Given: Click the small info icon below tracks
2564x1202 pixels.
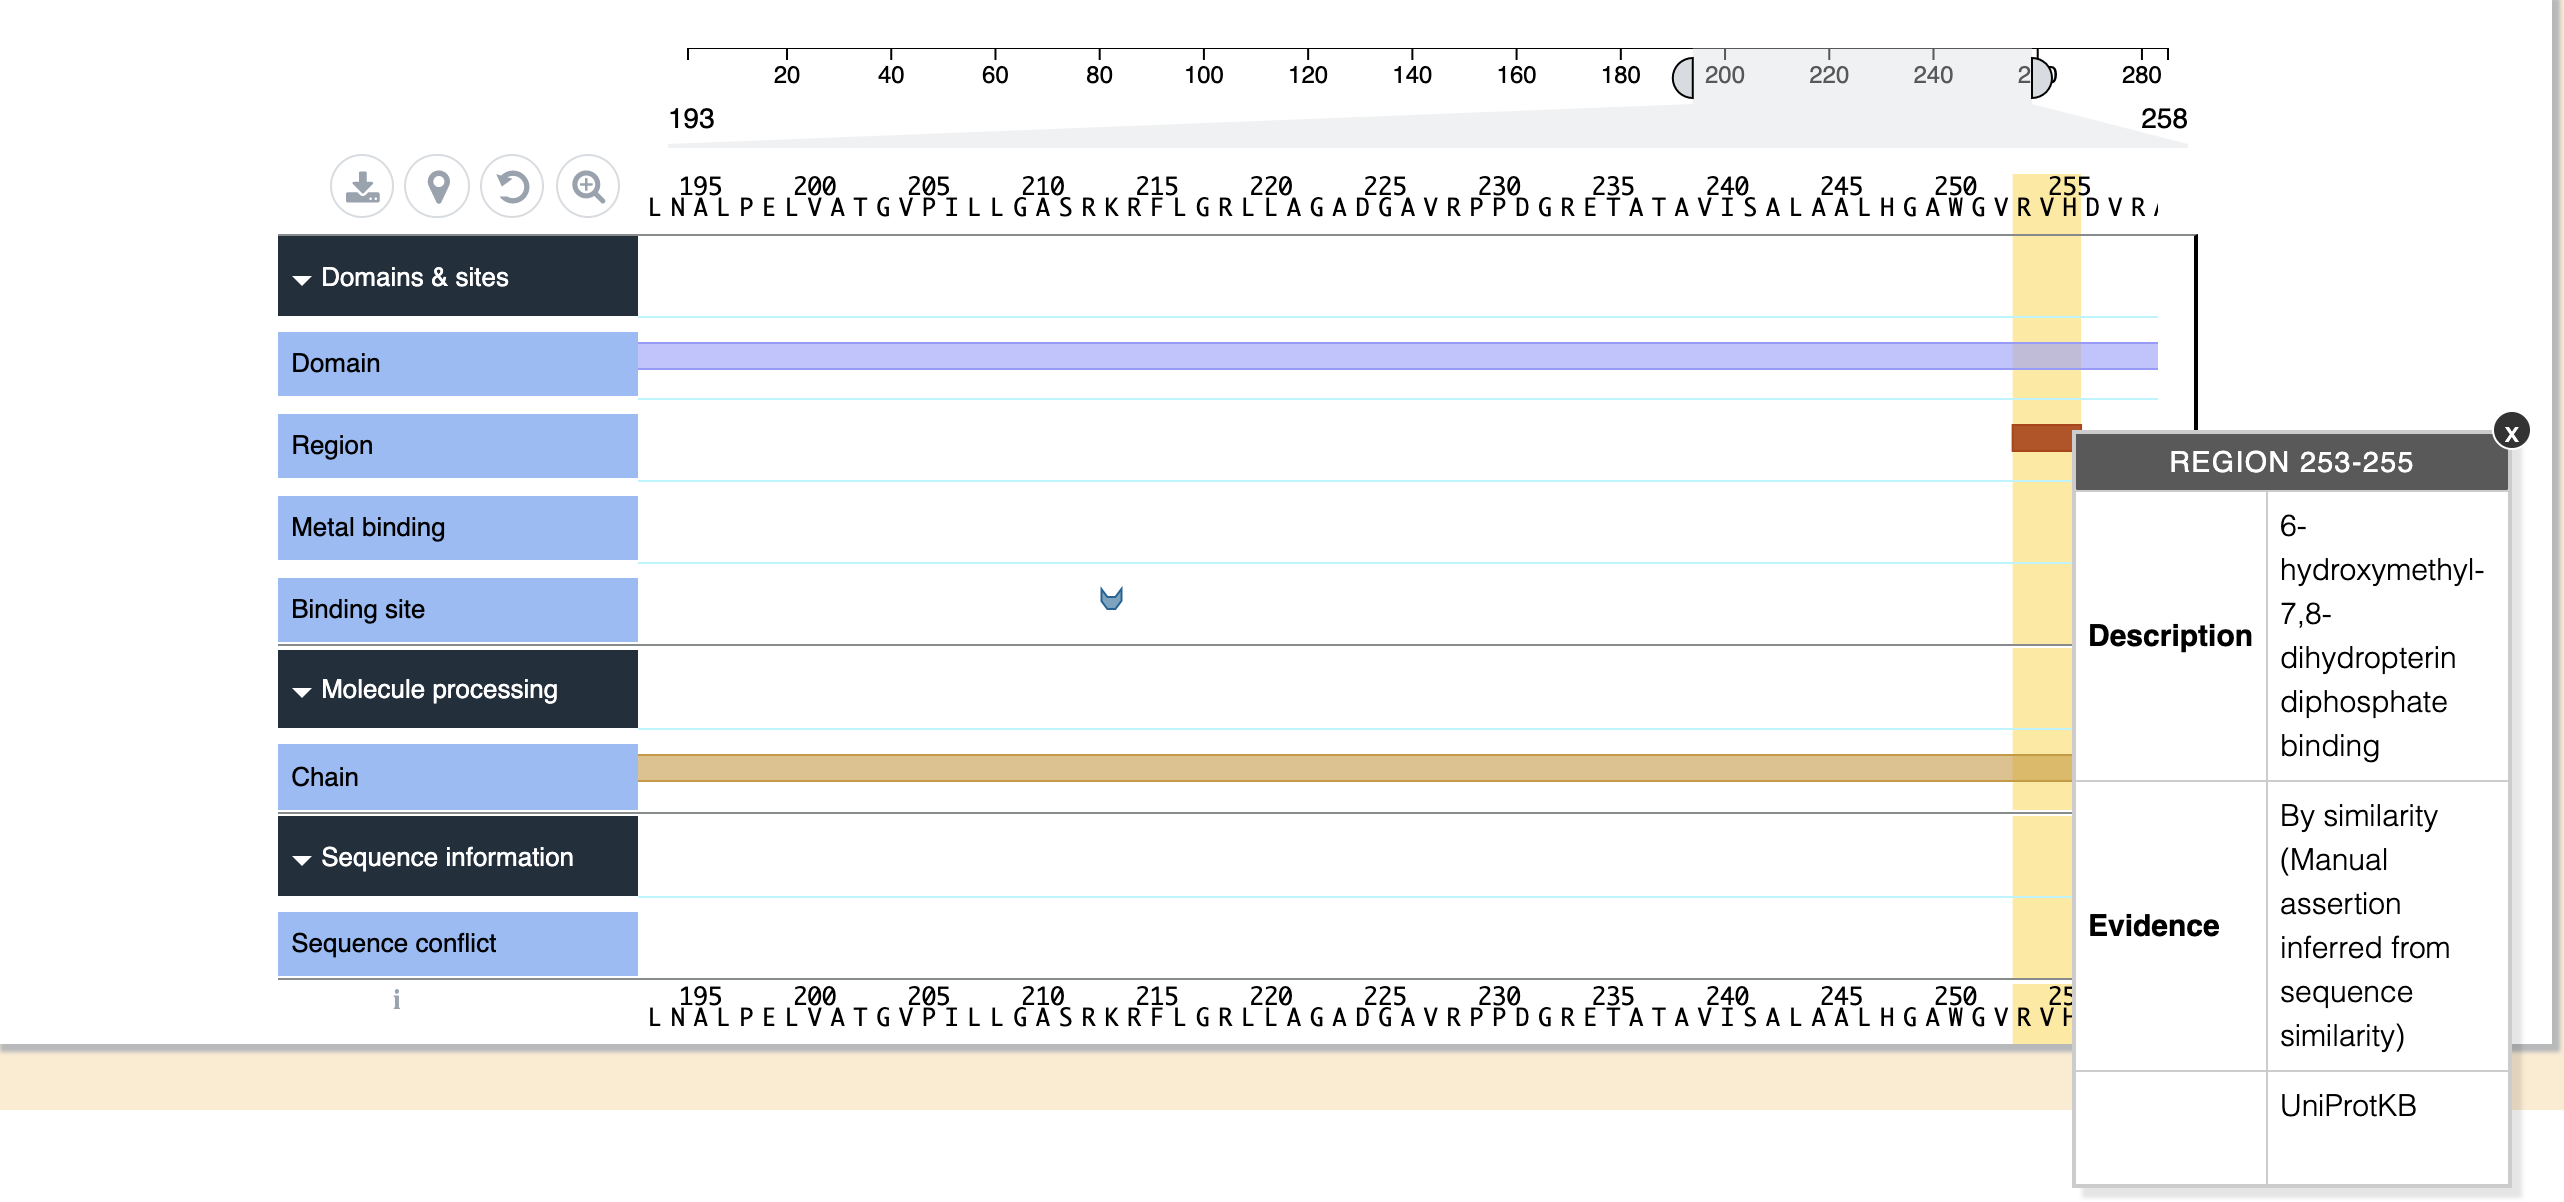Looking at the screenshot, I should (397, 999).
